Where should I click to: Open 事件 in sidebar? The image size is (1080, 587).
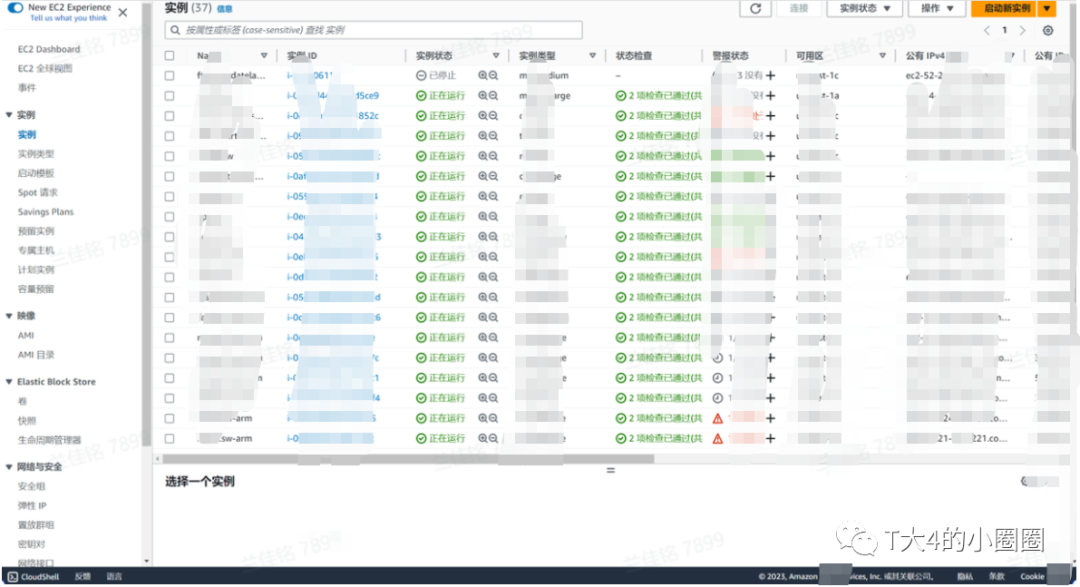[x=27, y=87]
